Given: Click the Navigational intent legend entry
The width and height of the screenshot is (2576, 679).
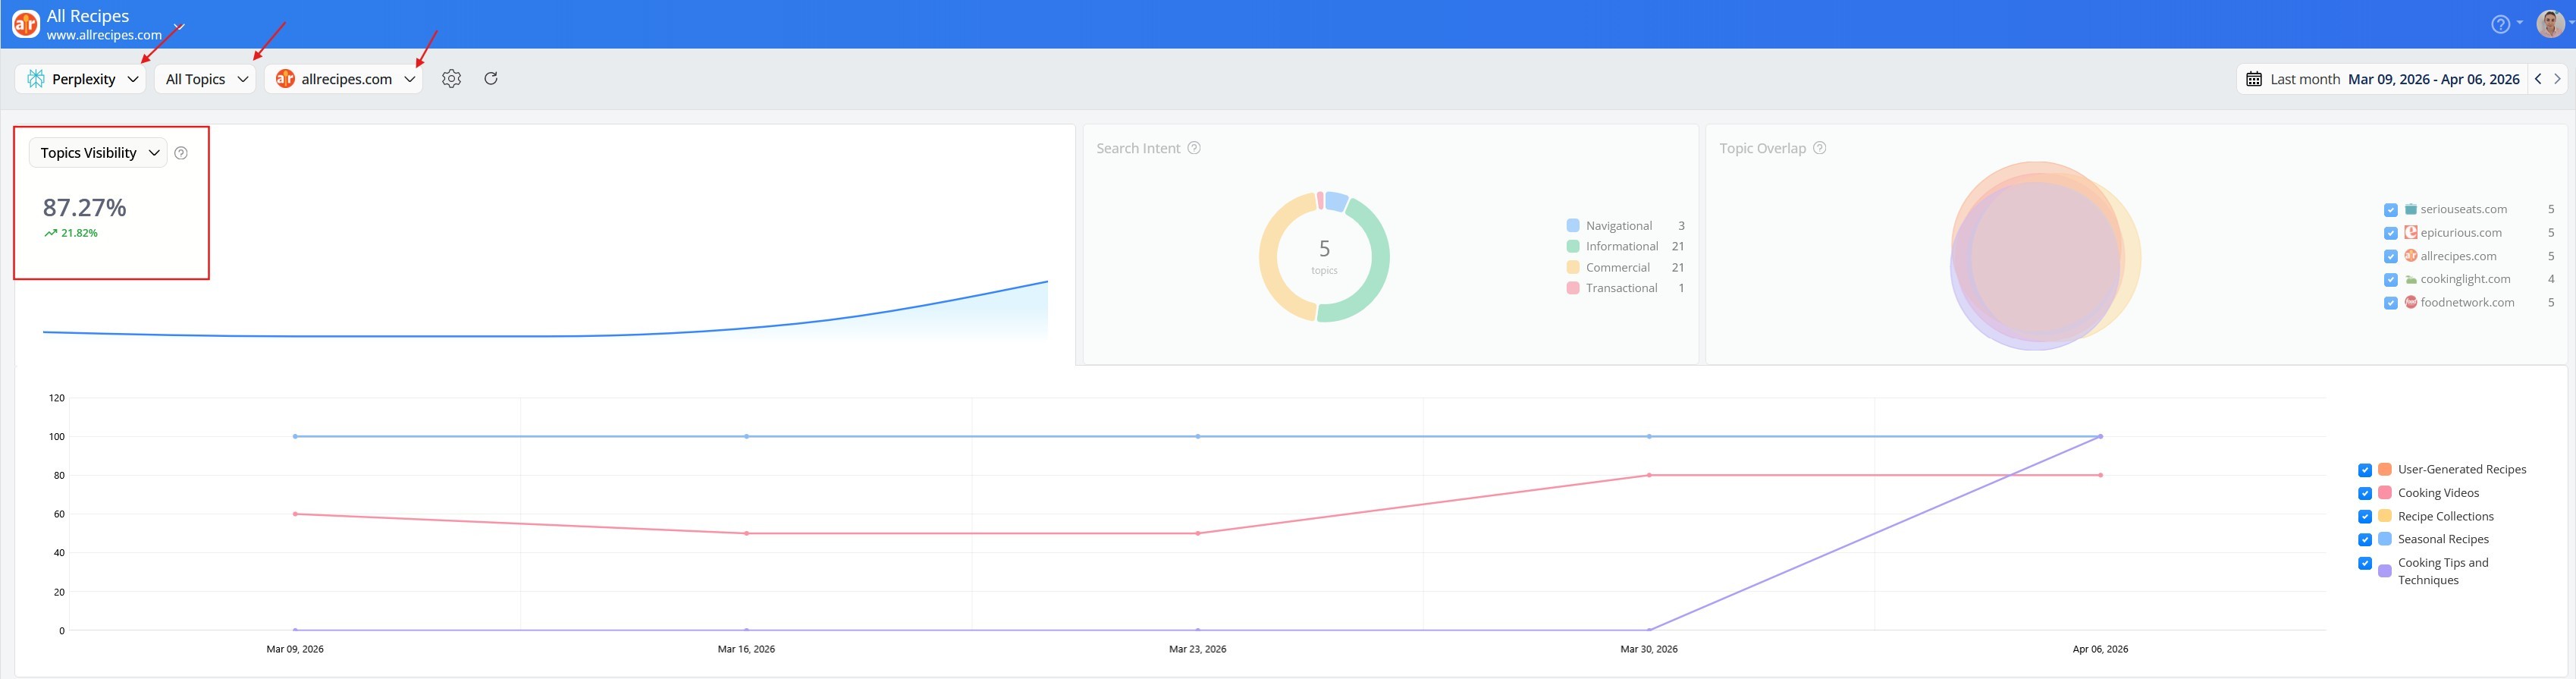Looking at the screenshot, I should tap(1626, 226).
